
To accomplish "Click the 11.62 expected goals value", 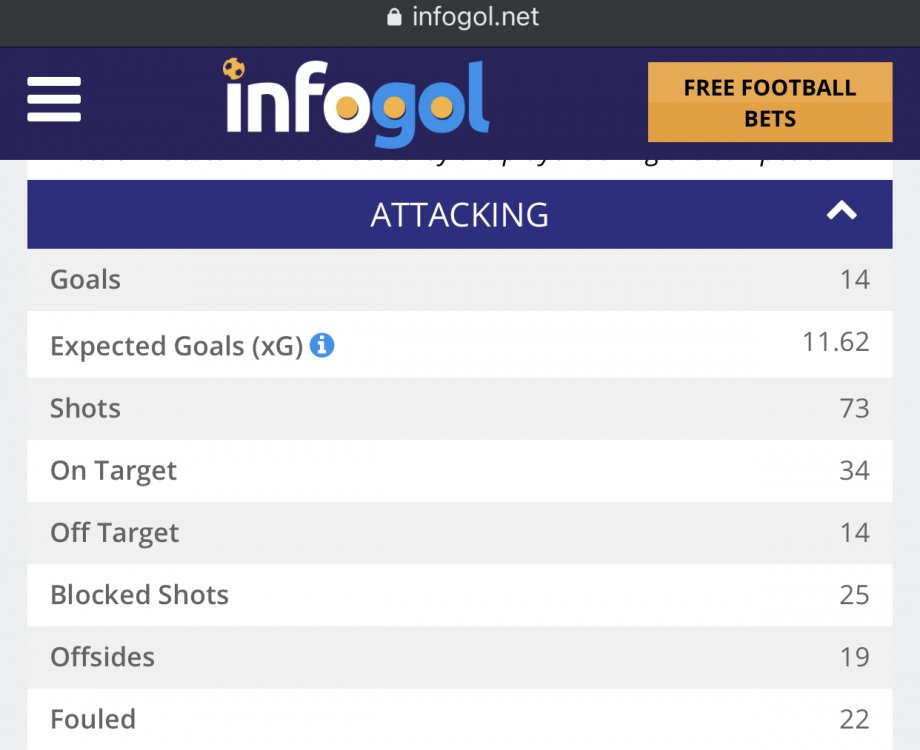I will tap(835, 343).
